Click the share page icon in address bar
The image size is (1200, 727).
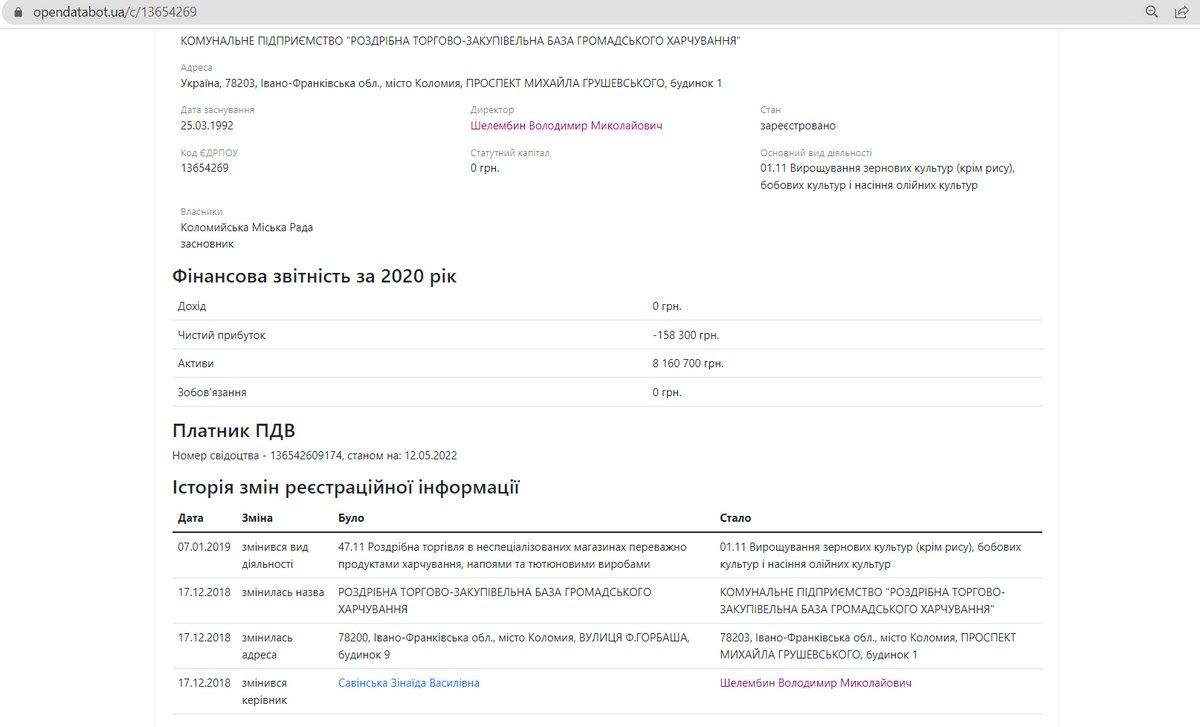(x=1184, y=12)
